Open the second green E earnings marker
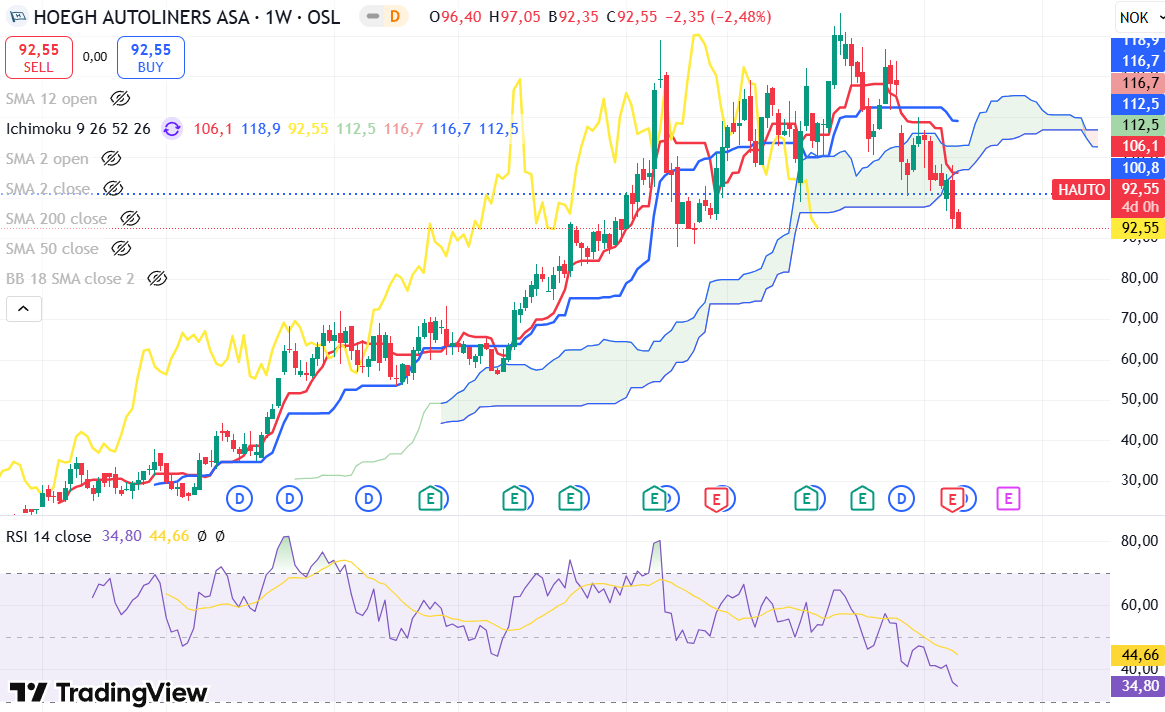The height and width of the screenshot is (712, 1165). click(x=514, y=499)
